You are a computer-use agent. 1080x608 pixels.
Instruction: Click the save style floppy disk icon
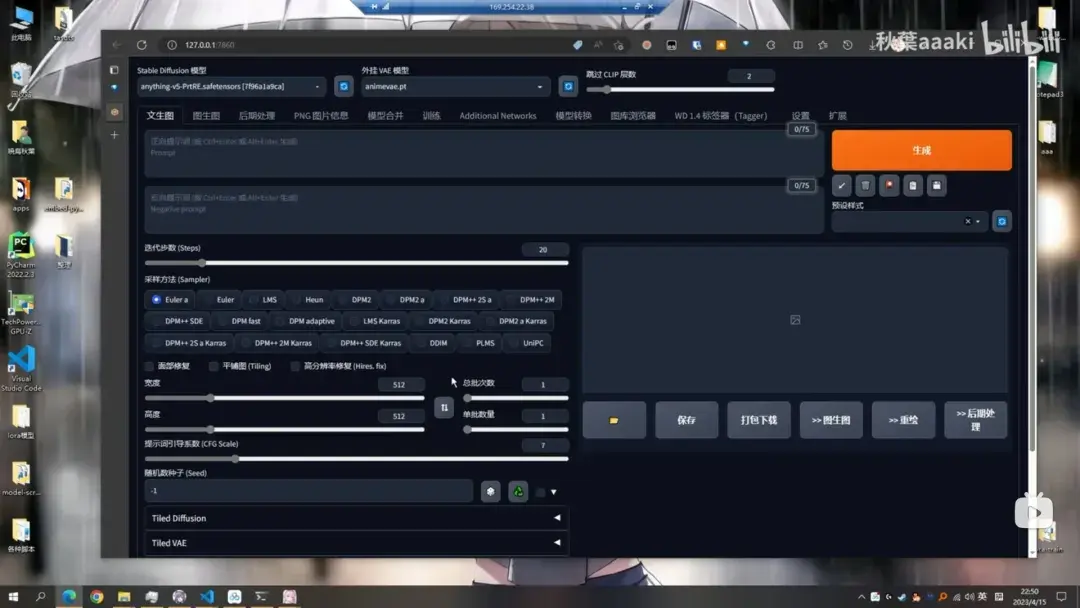tap(937, 186)
